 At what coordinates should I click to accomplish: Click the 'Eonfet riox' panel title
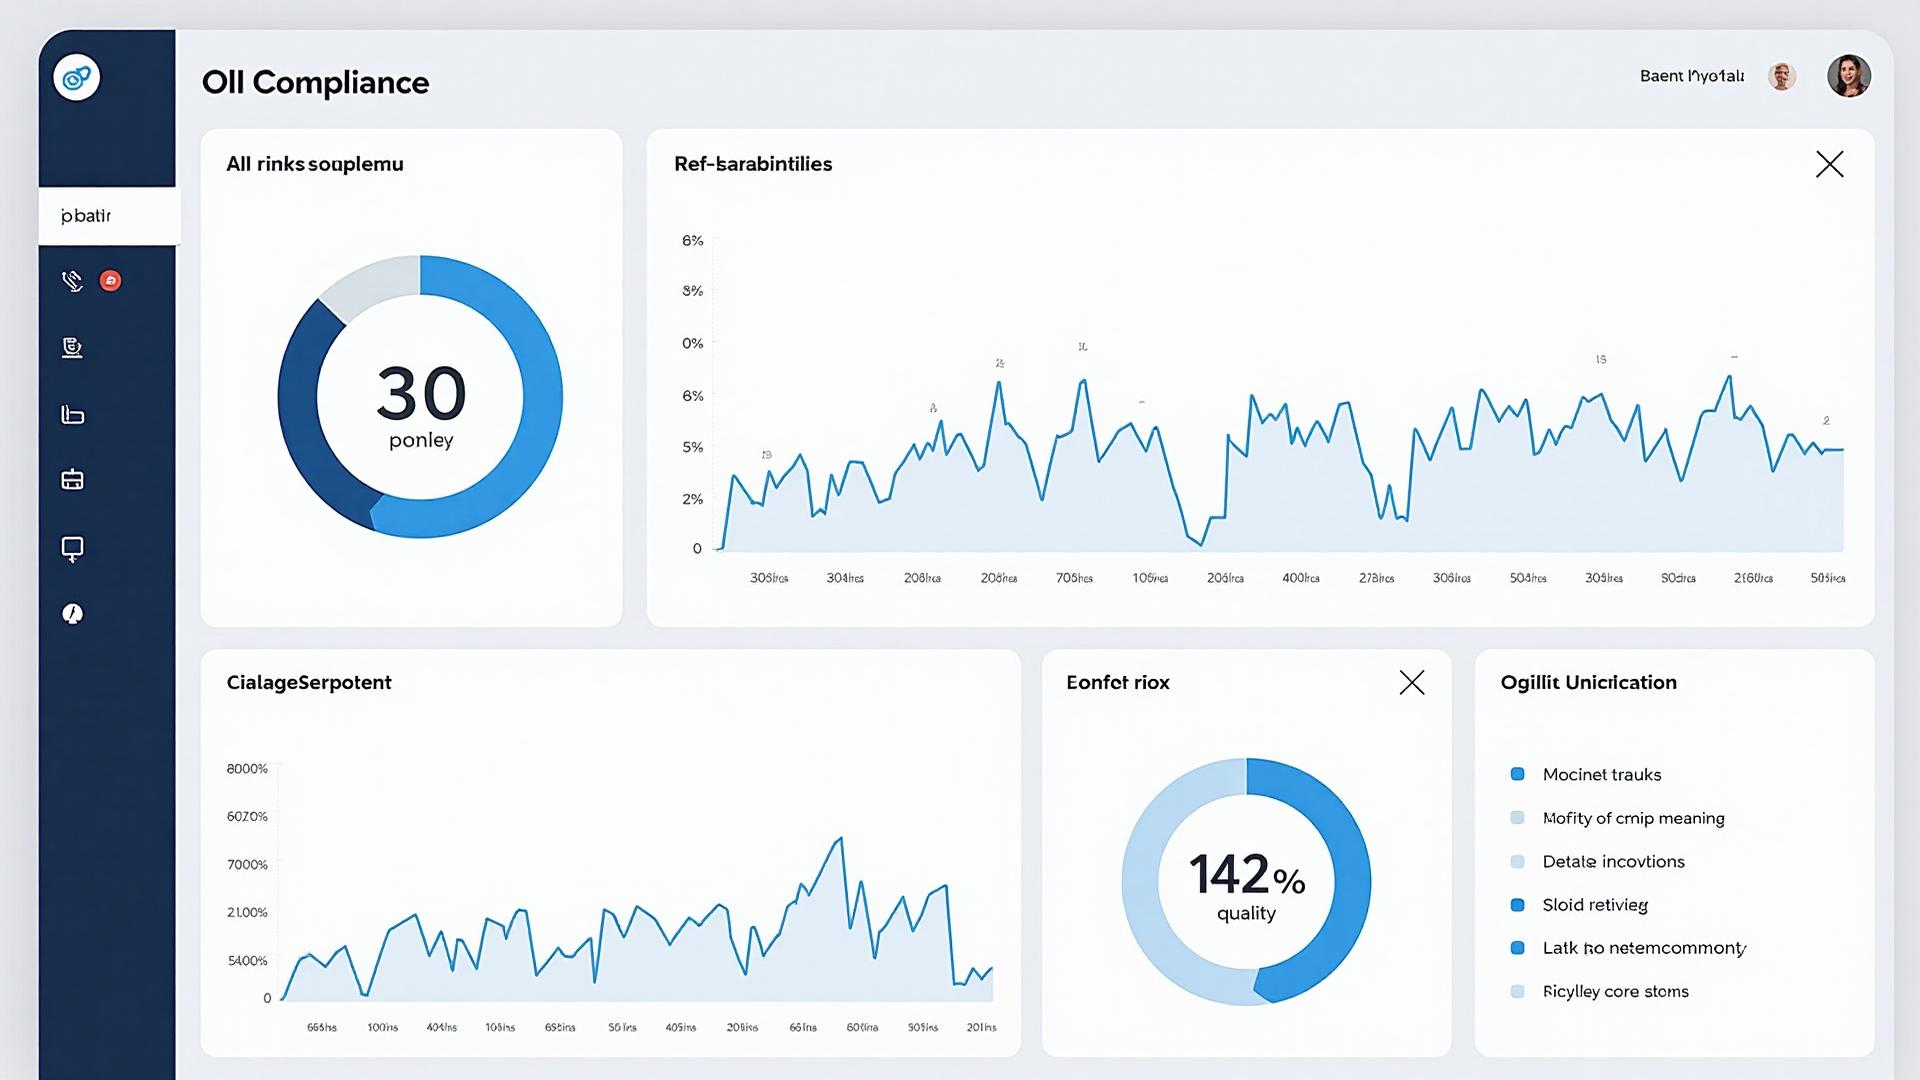(x=1117, y=683)
